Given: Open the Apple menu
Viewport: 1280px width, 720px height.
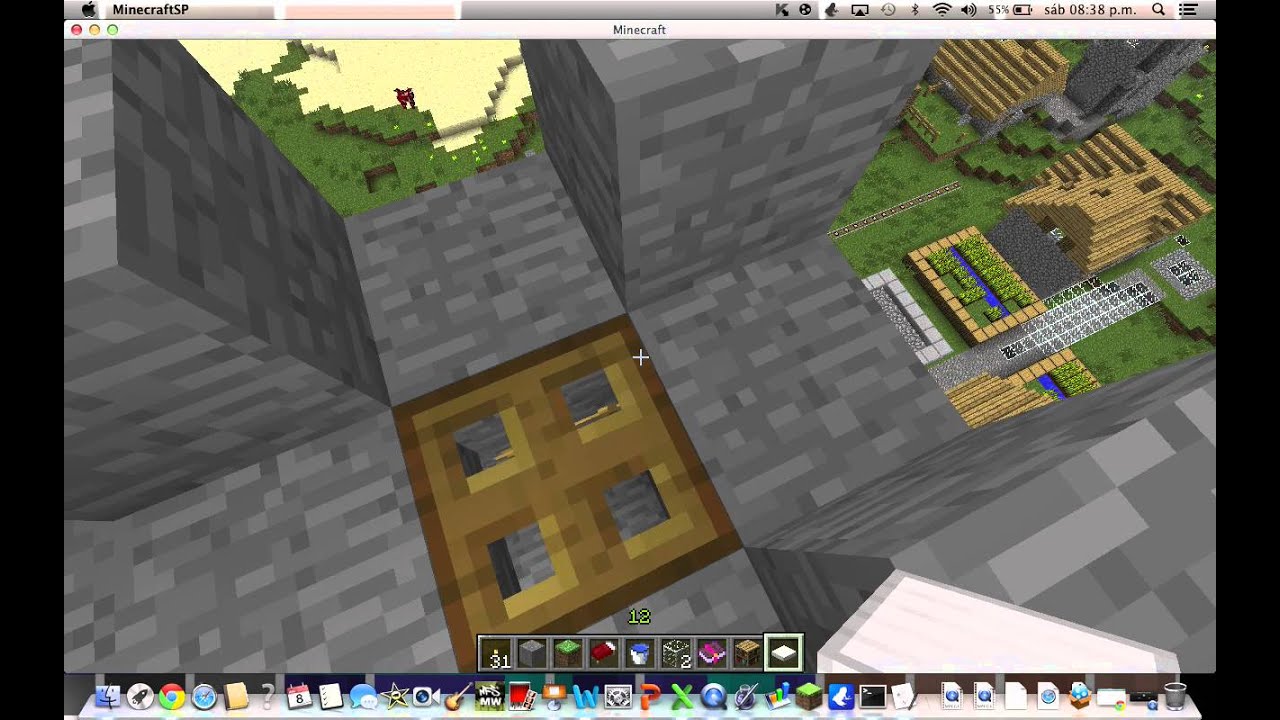Looking at the screenshot, I should tap(88, 9).
